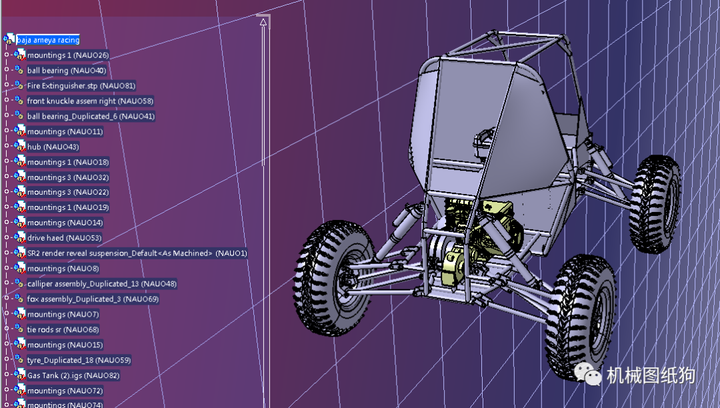The image size is (720, 408).
Task: Click the icon of tyre_Duplicated_18 (NAUO59)
Action: point(19,359)
